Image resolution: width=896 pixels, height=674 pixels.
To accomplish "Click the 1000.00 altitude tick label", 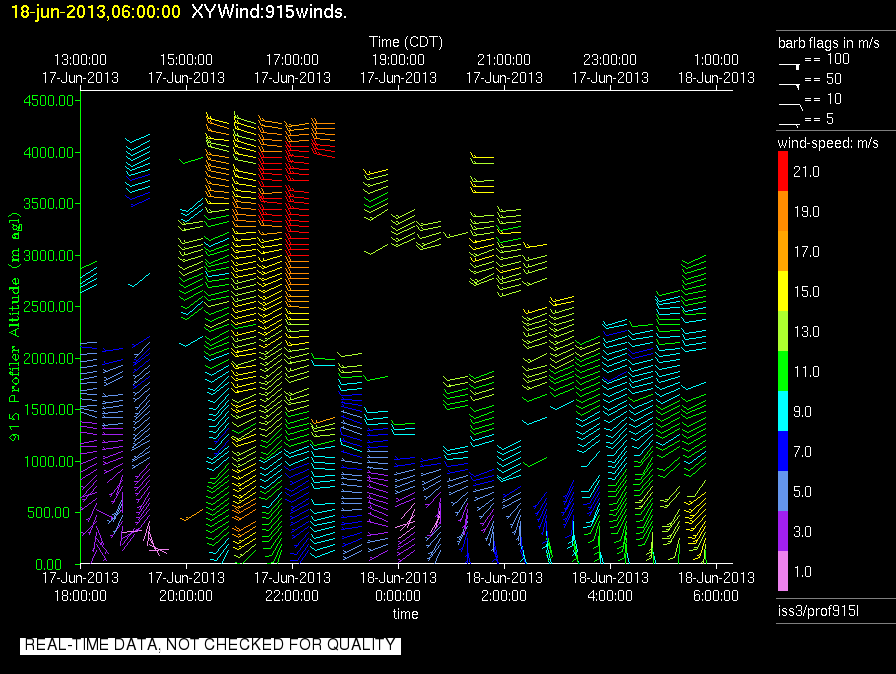I will 49,462.
